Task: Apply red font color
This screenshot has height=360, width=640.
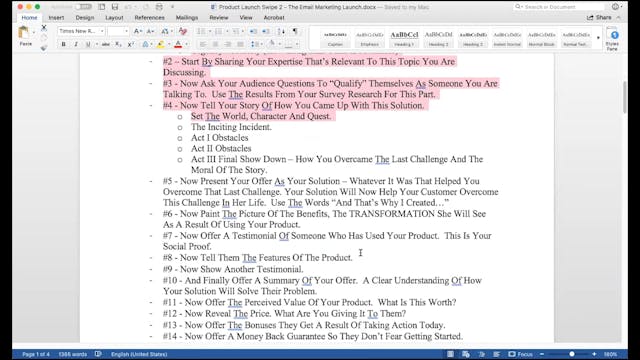Action: [178, 44]
